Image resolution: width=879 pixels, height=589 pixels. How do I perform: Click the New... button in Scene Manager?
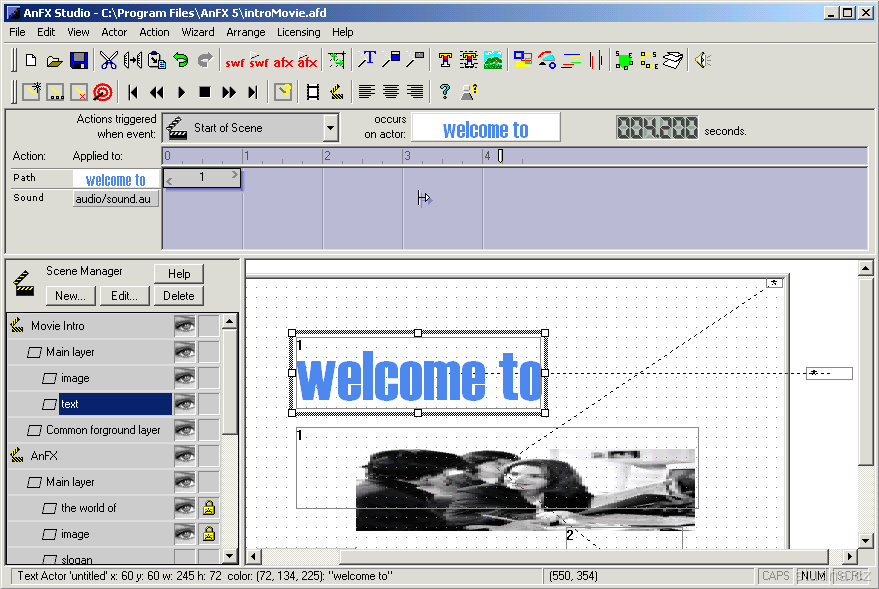click(70, 296)
